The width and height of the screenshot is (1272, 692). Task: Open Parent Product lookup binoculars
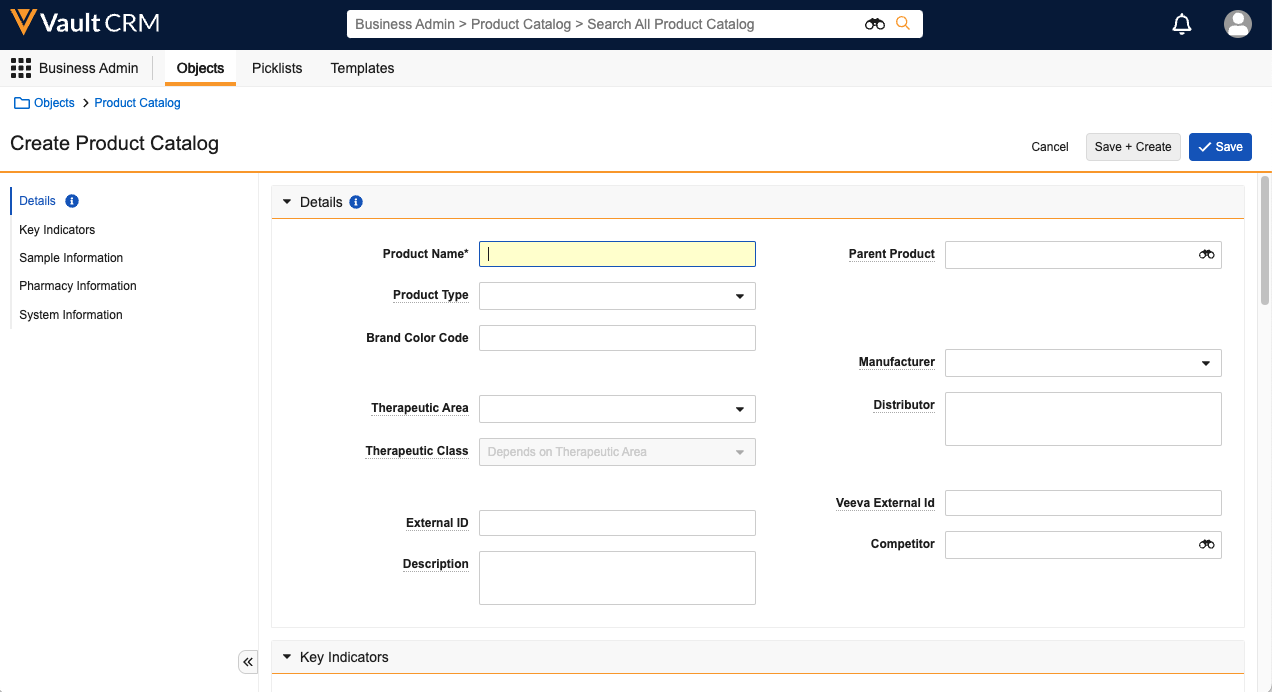click(1206, 255)
